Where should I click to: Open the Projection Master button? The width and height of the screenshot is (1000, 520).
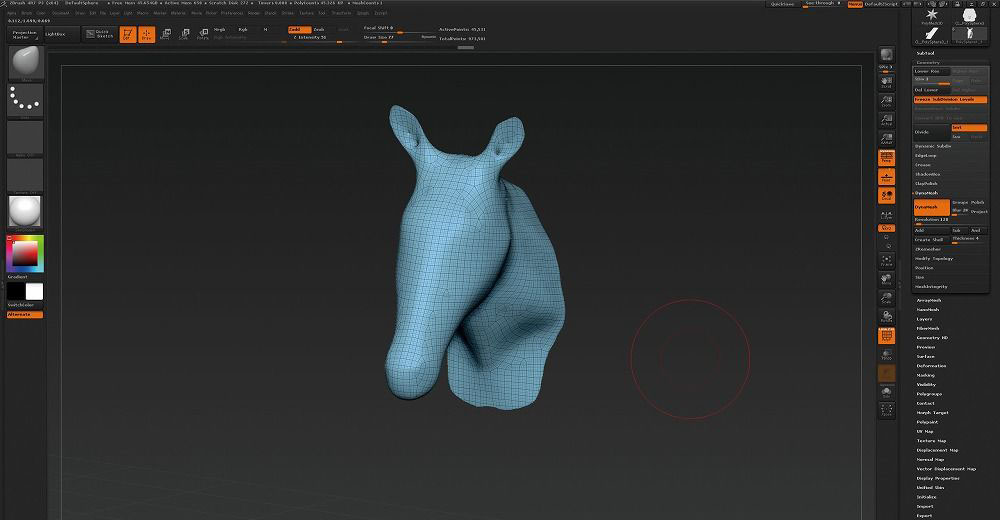(x=25, y=34)
